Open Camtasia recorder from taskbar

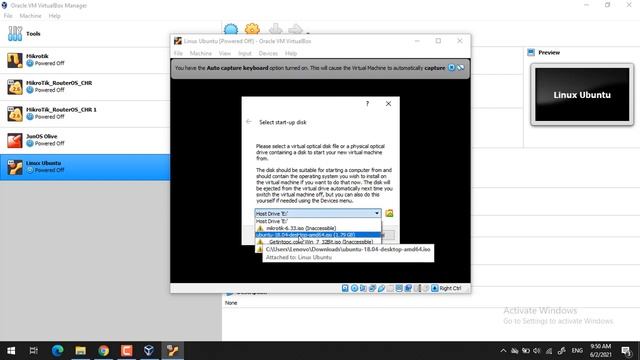click(x=127, y=351)
